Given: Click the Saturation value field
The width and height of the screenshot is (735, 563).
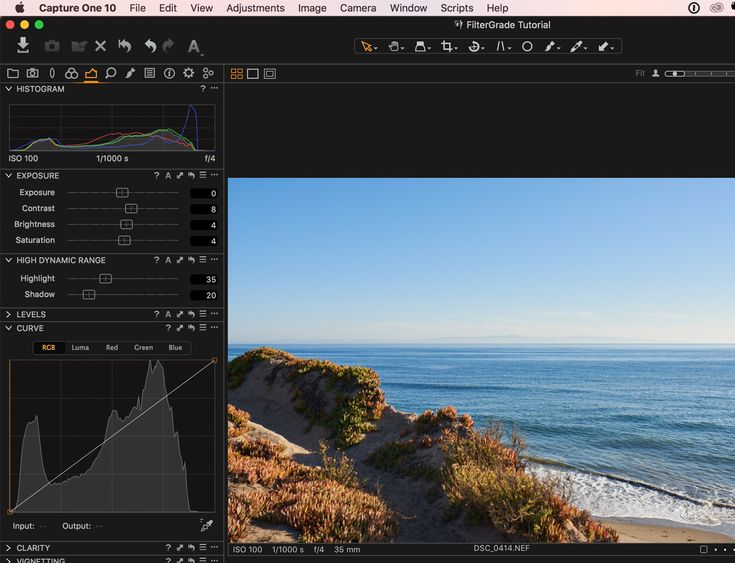Looking at the screenshot, I should click(204, 241).
